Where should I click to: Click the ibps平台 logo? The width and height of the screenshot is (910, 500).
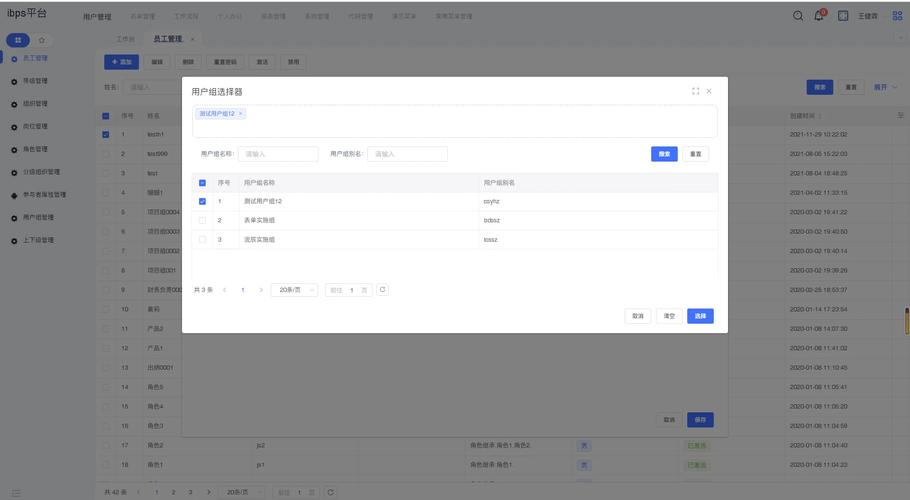pyautogui.click(x=27, y=13)
